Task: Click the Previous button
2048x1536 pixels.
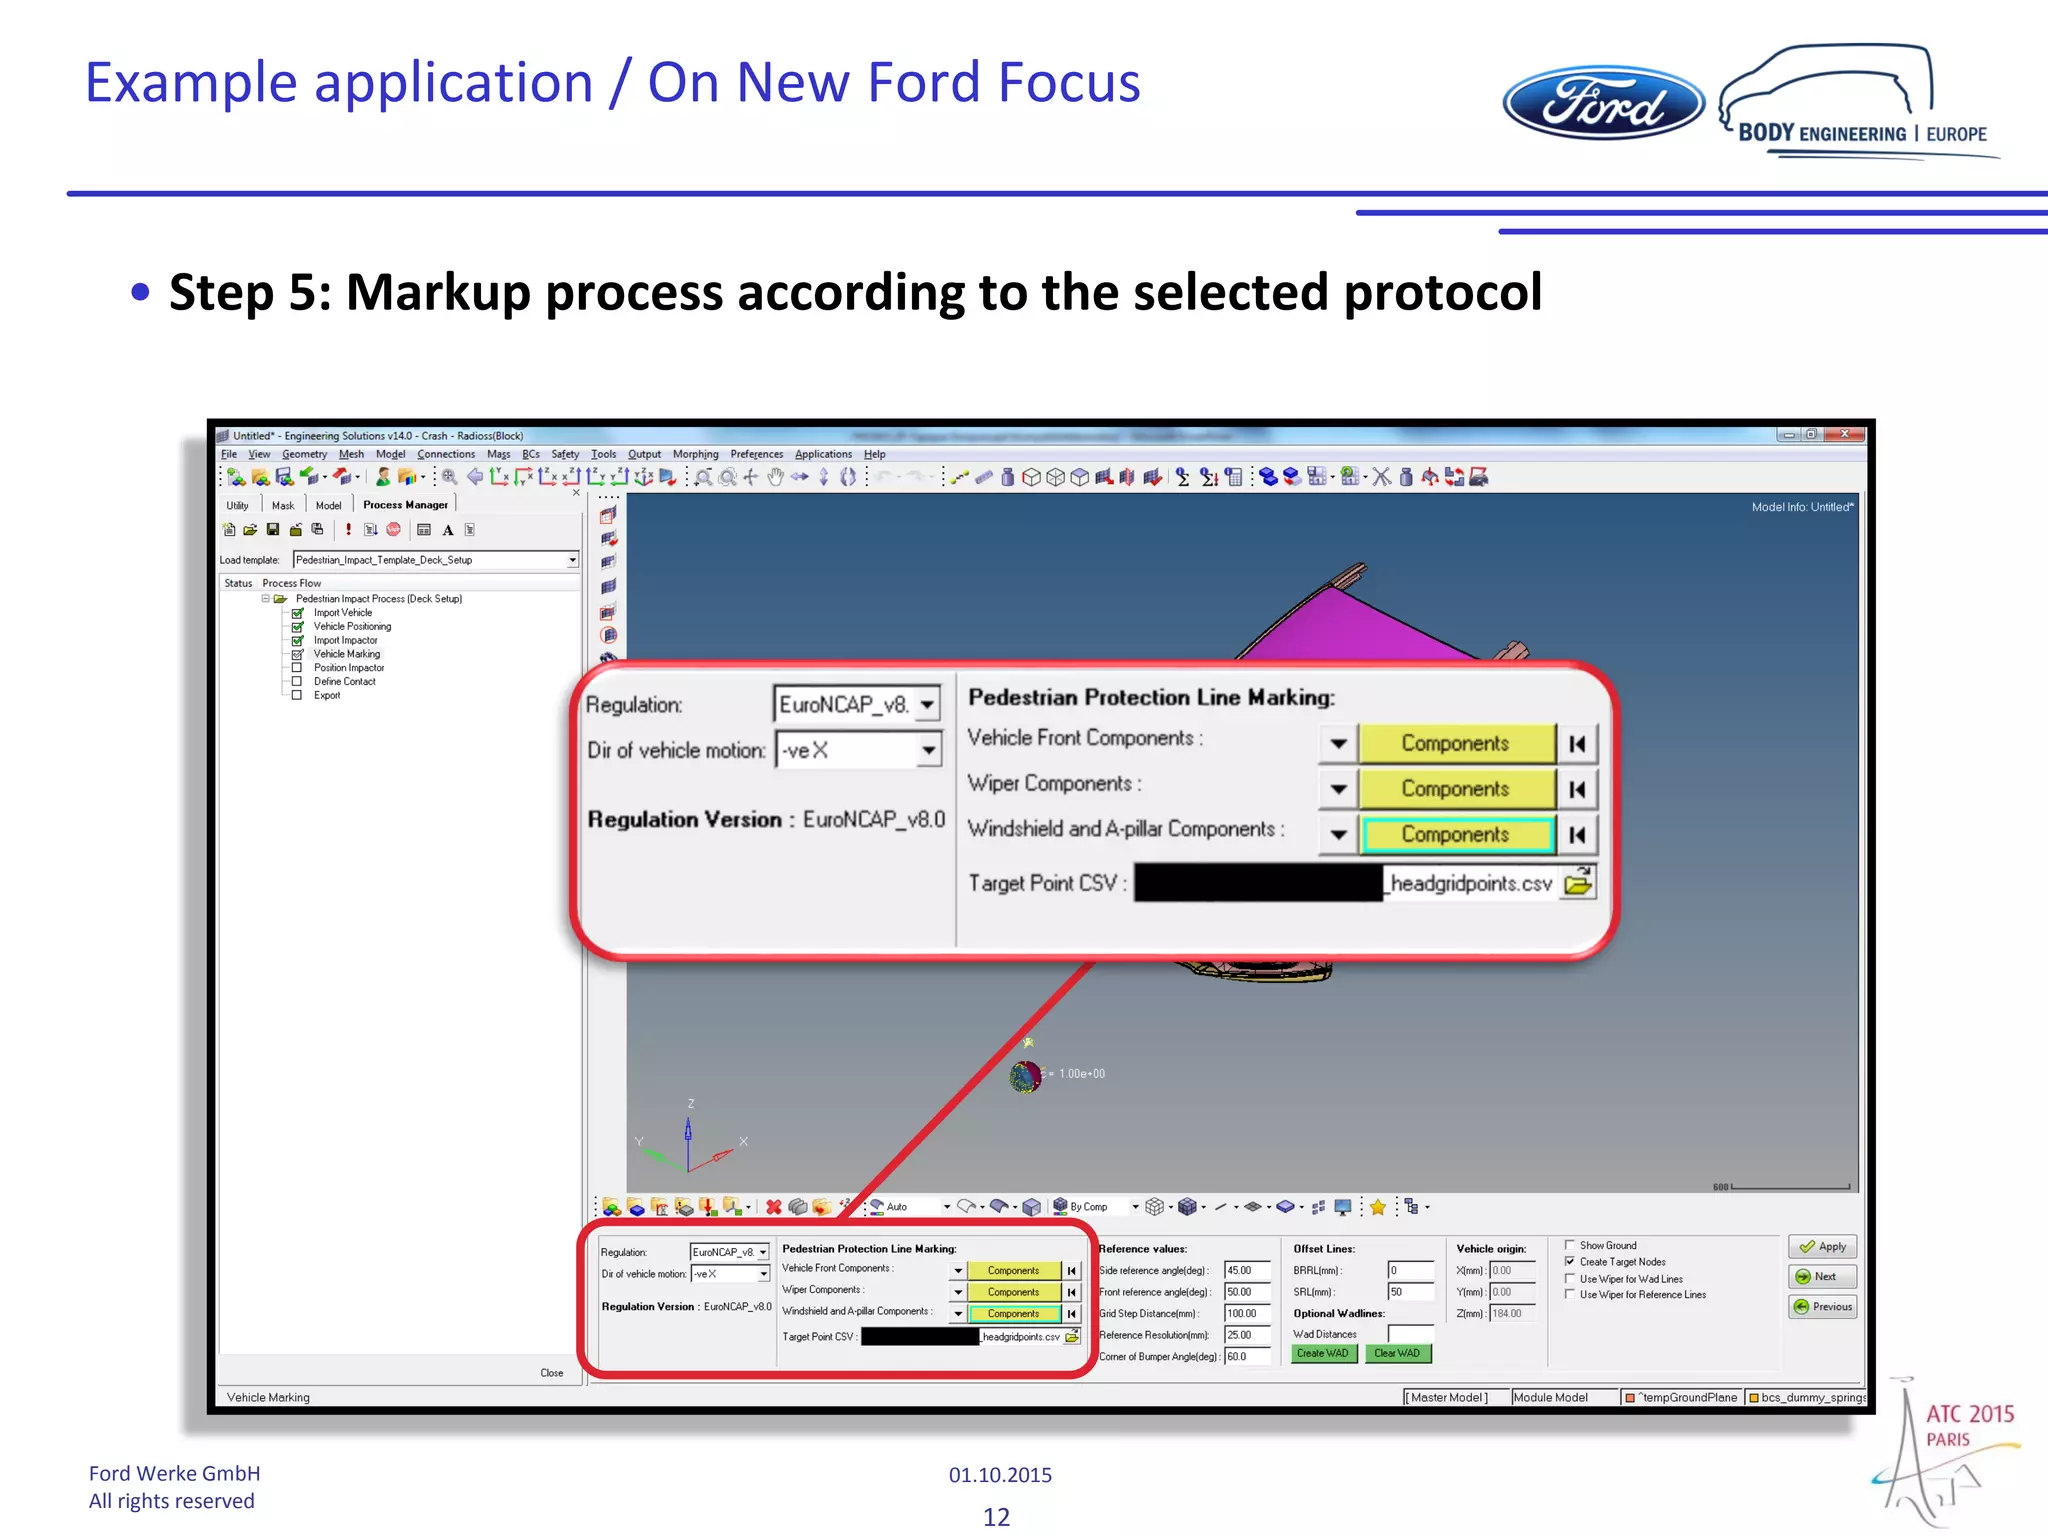Action: click(x=1822, y=1307)
